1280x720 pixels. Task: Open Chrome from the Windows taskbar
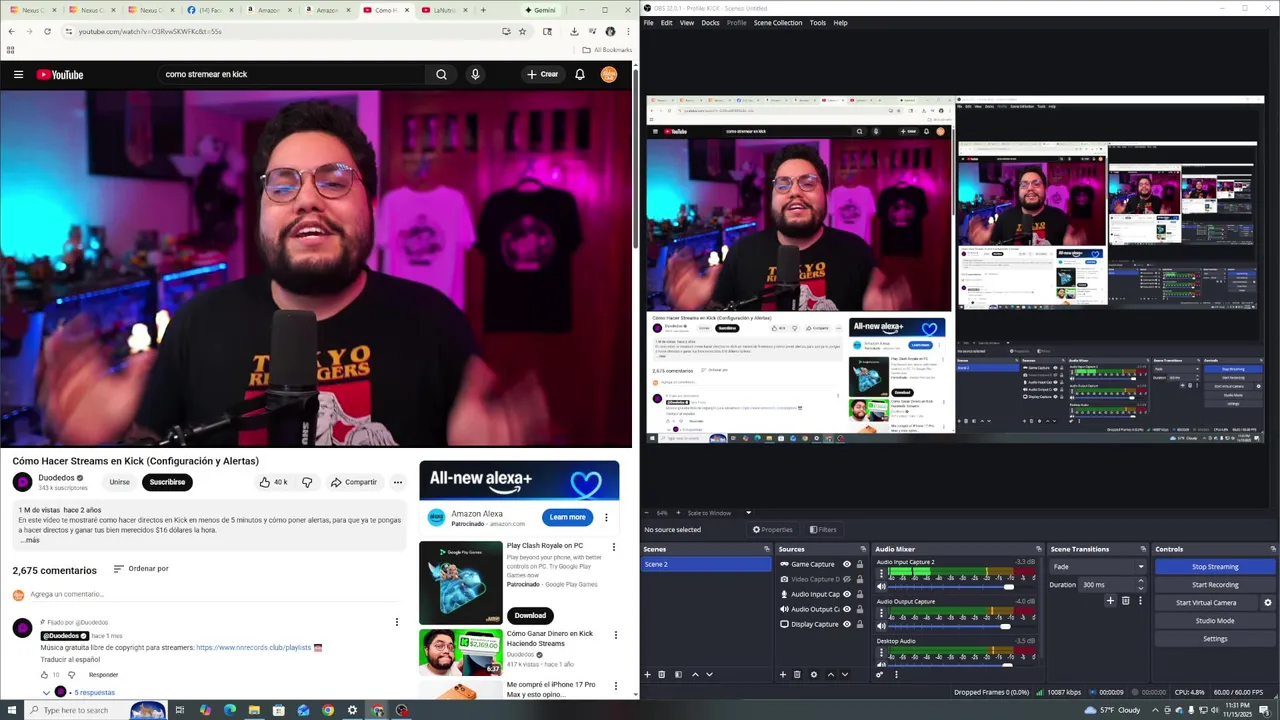(x=328, y=710)
